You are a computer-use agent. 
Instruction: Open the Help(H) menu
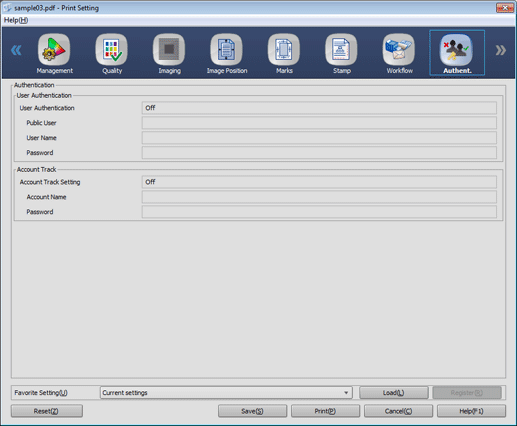tap(16, 20)
